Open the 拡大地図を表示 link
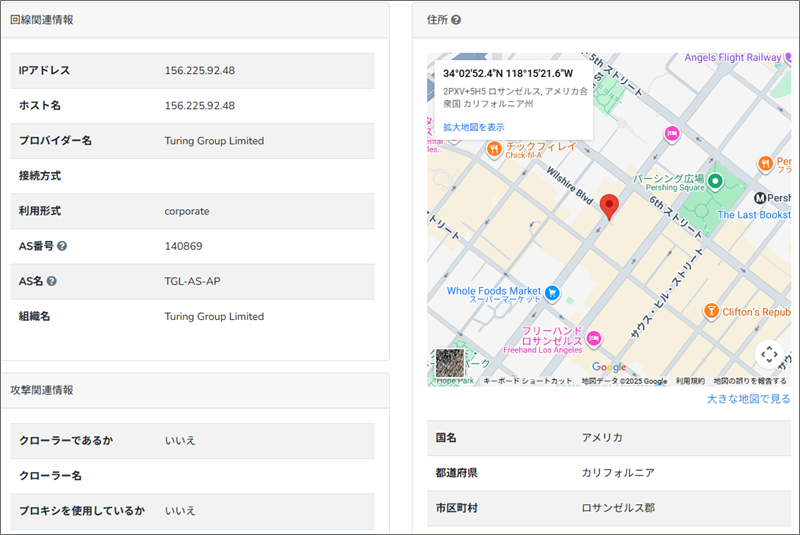Viewport: 800px width, 535px height. point(474,127)
